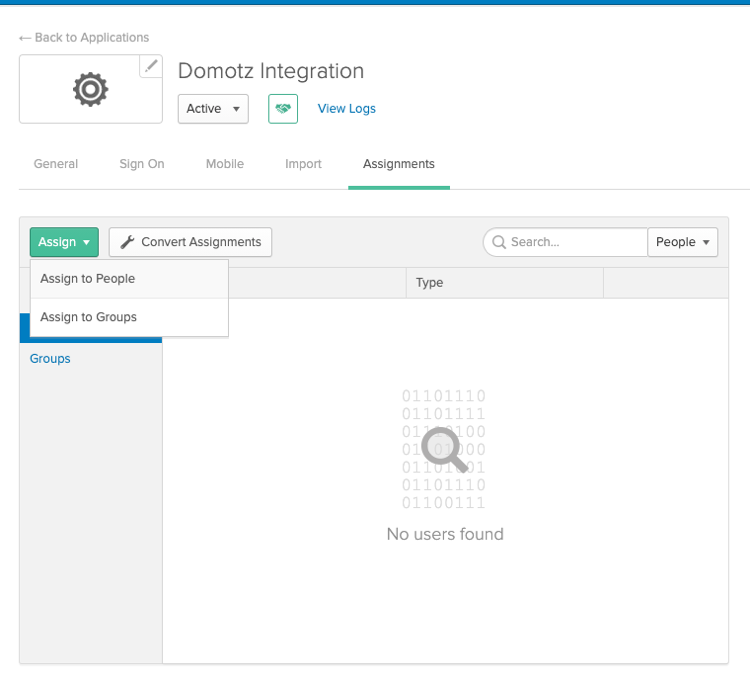Select Groups in the sidebar

(x=50, y=359)
